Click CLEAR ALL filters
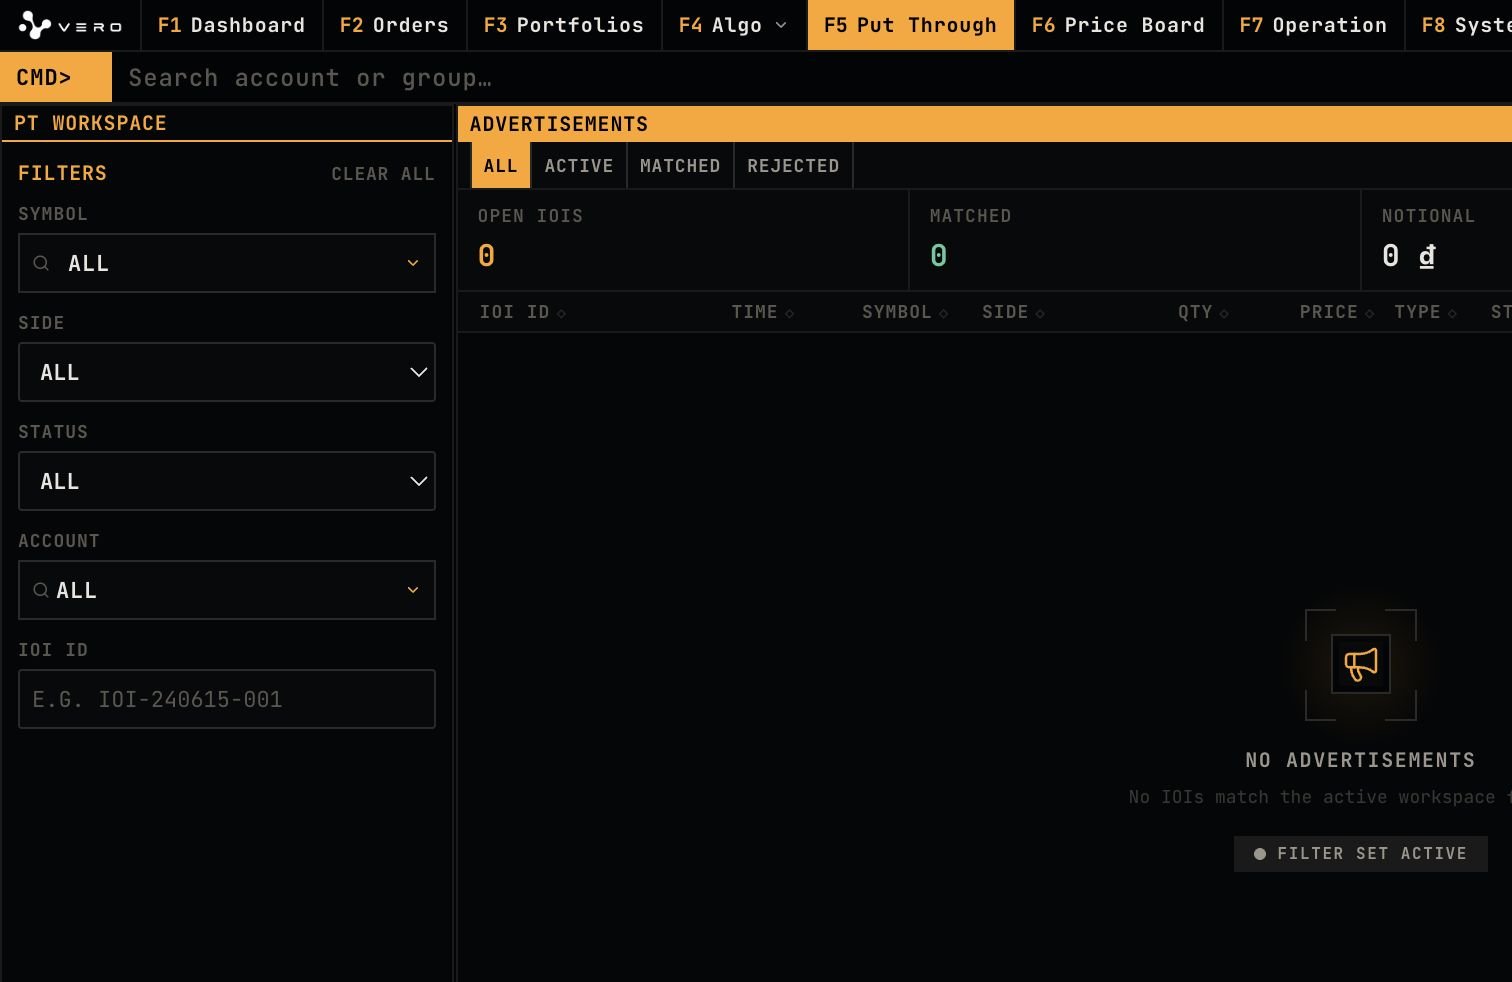Viewport: 1512px width, 982px height. [383, 174]
